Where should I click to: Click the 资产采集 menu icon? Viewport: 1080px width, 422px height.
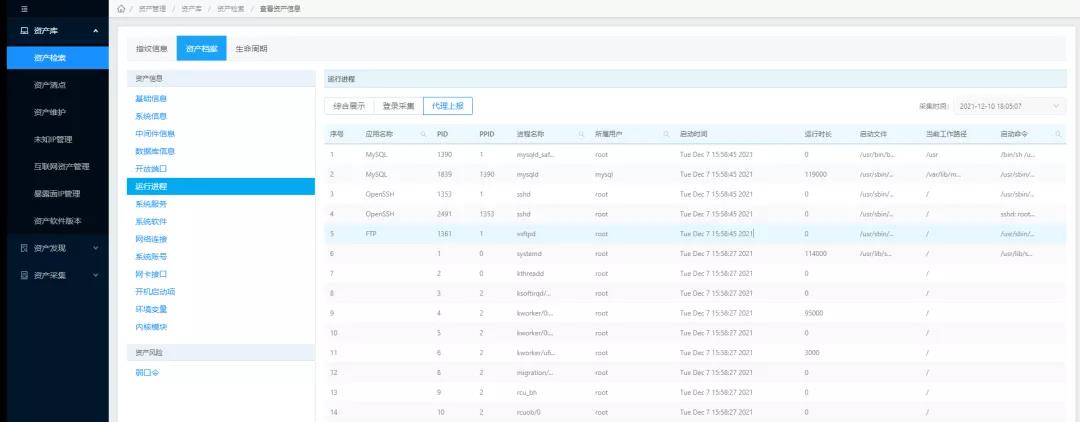click(24, 275)
